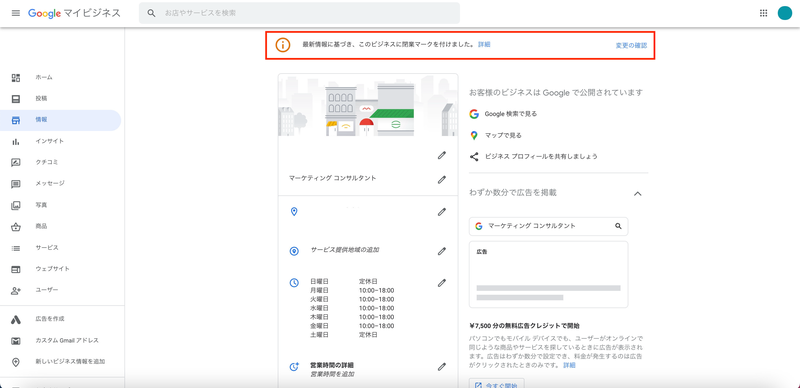The image size is (800, 388).
Task: Click the orange info icon in banner
Action: [x=283, y=45]
